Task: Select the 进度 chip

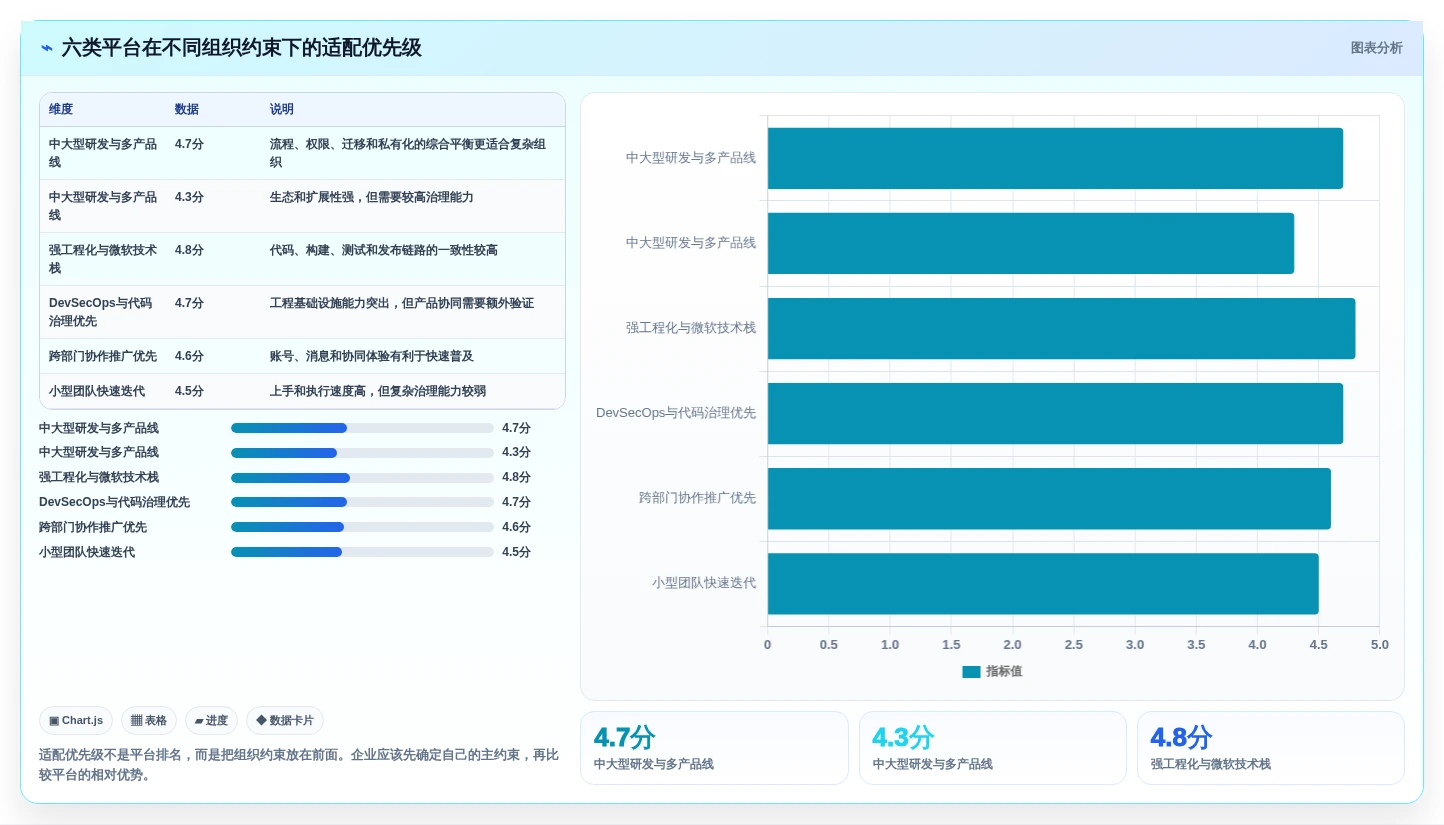Action: [x=211, y=720]
